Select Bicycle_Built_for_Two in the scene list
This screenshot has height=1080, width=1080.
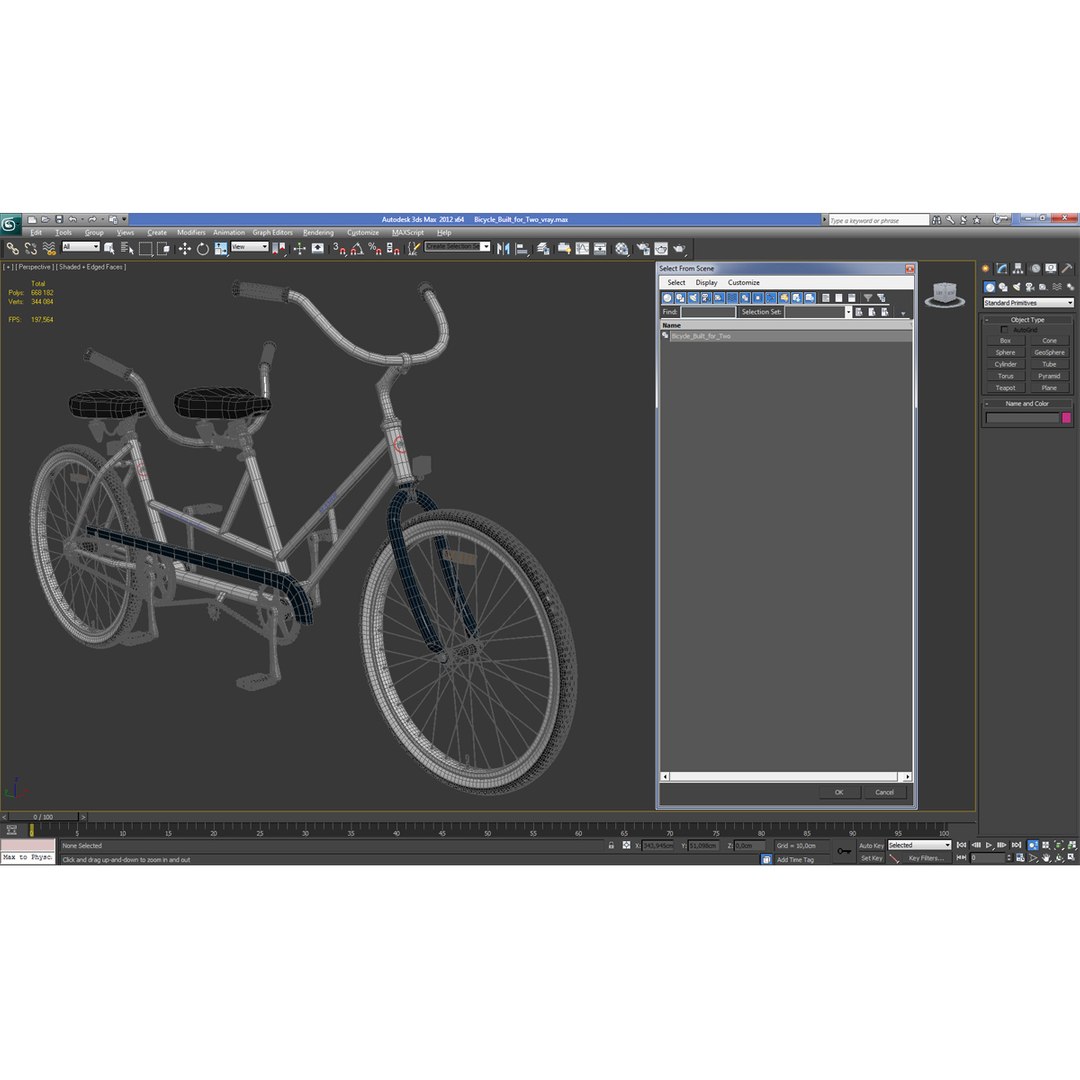pyautogui.click(x=786, y=336)
